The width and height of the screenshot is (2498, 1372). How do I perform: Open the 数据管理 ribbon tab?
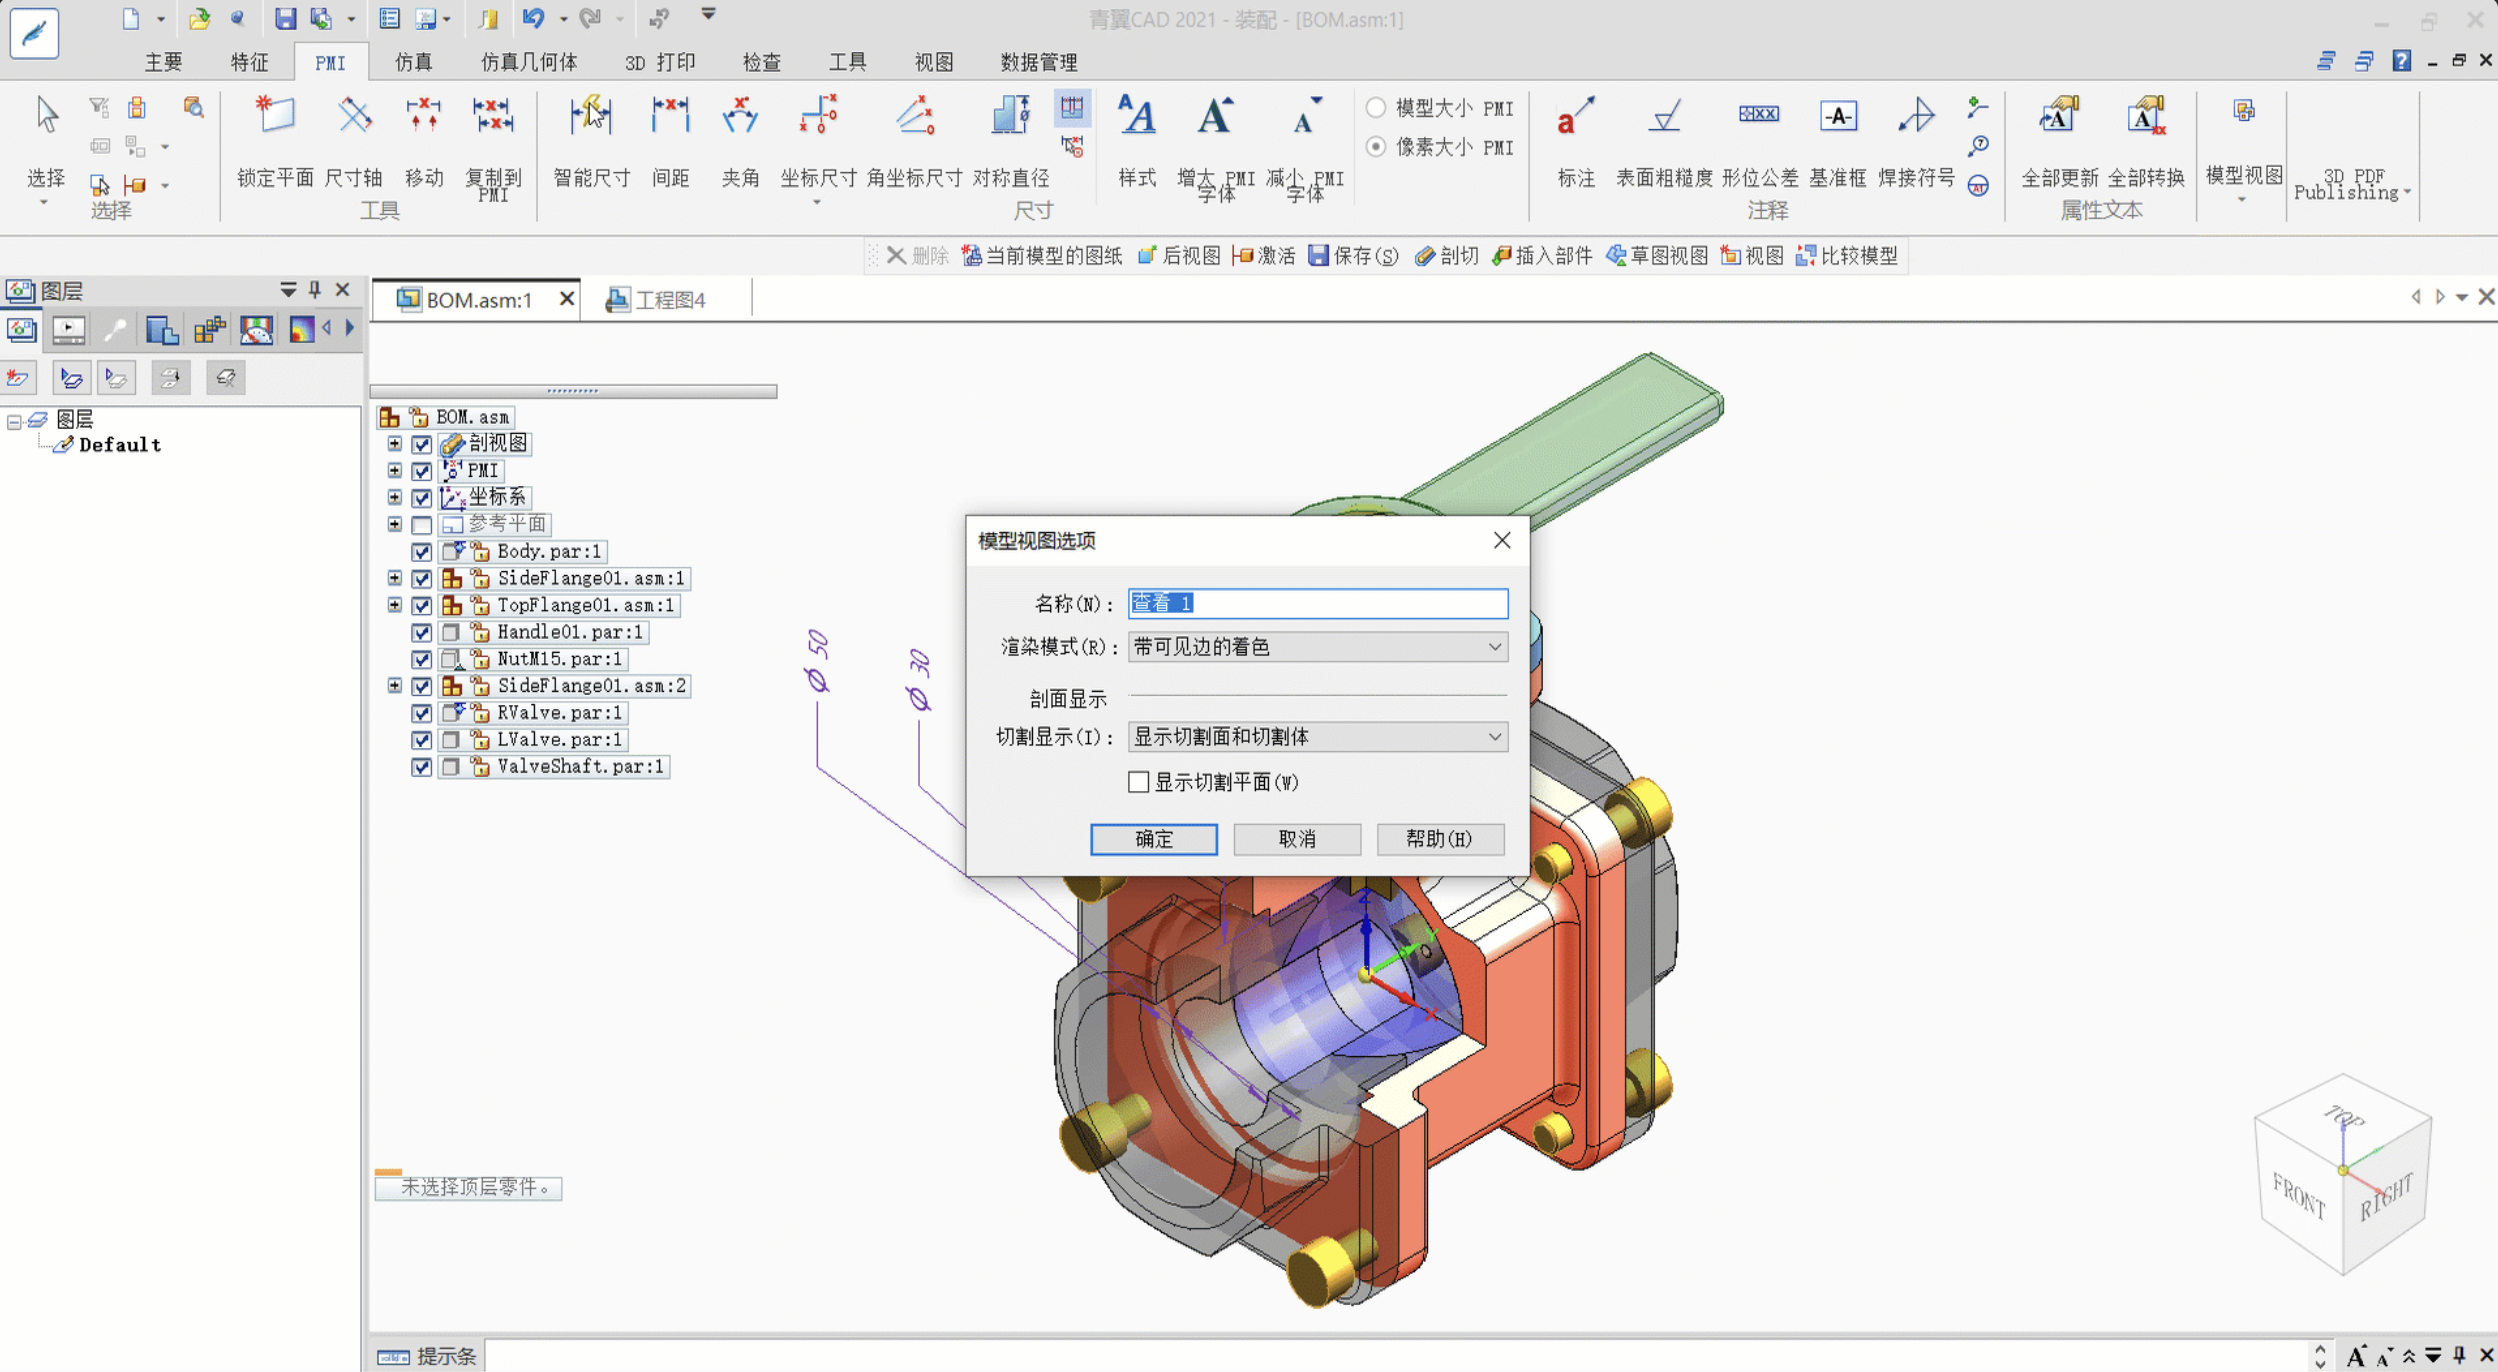point(1038,62)
